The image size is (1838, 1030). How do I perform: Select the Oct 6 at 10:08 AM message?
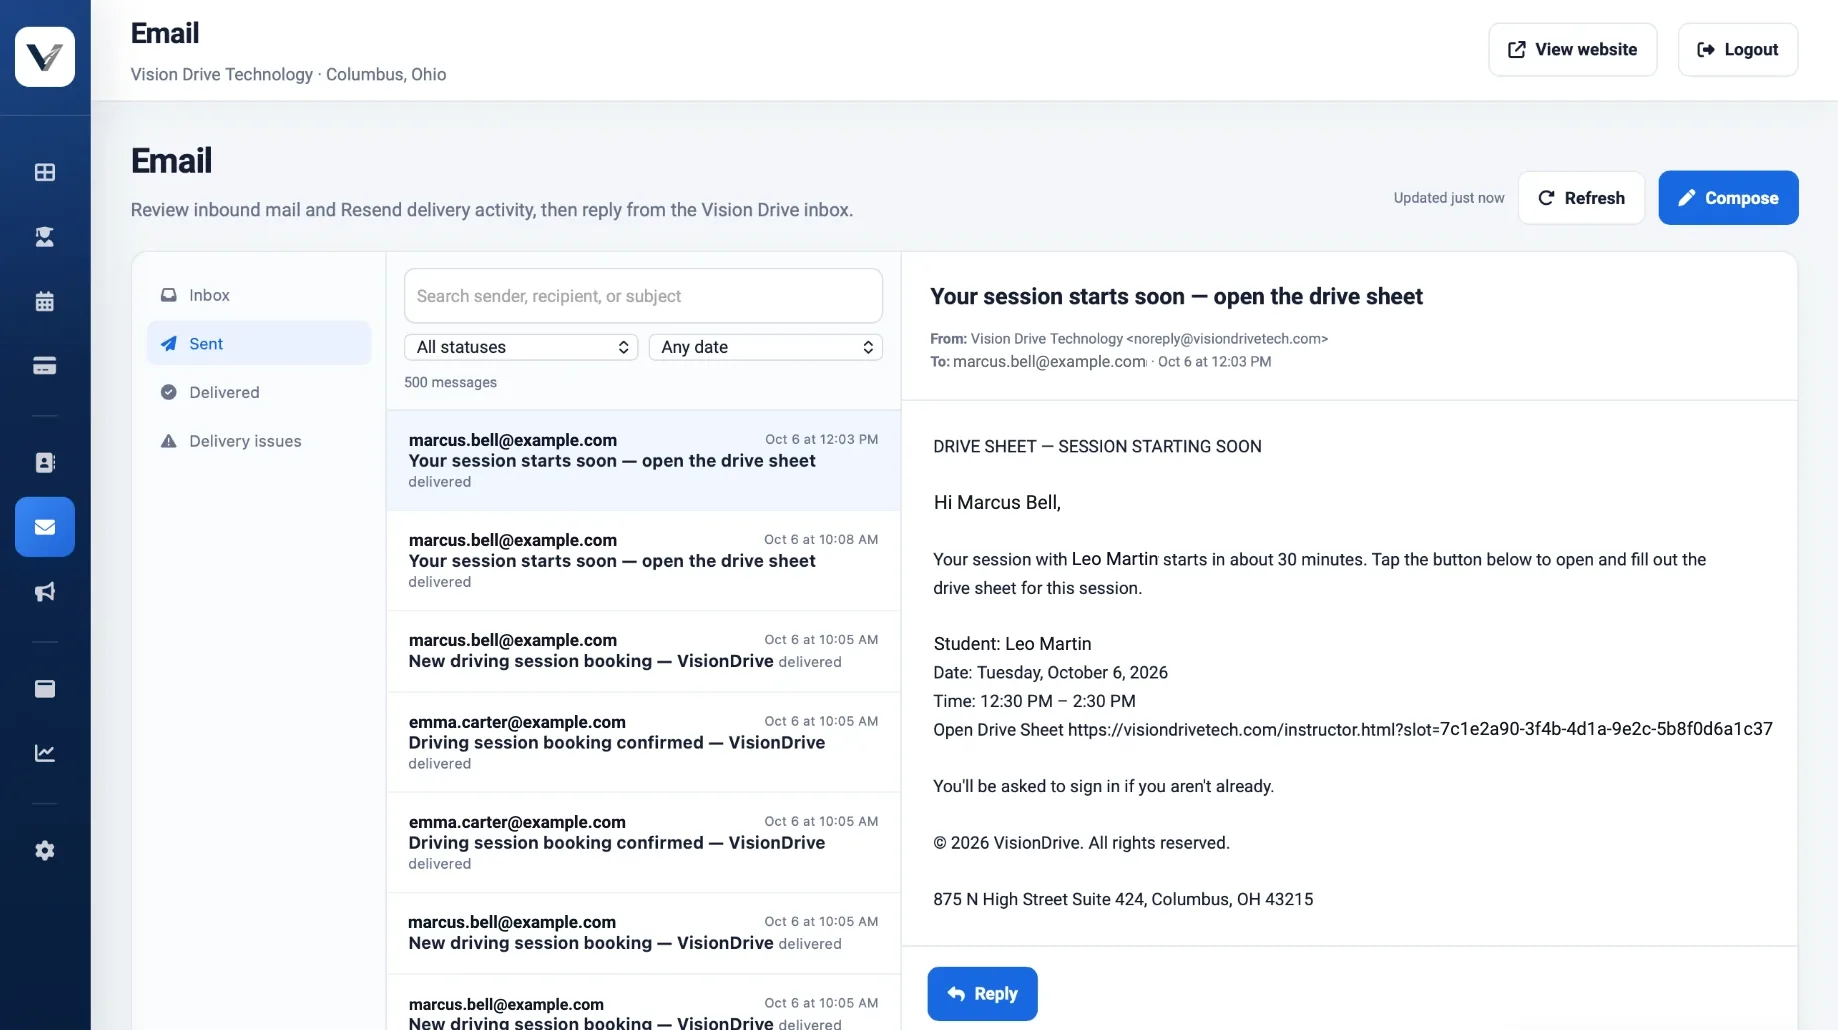[643, 560]
